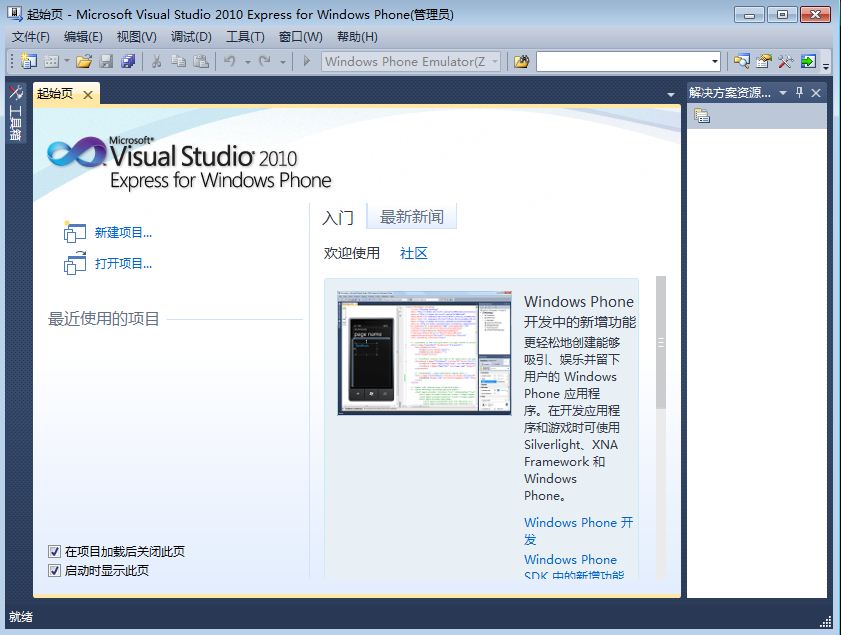This screenshot has height=635, width=841.
Task: Click the start page vertical scrollbar thumb
Action: [x=661, y=343]
